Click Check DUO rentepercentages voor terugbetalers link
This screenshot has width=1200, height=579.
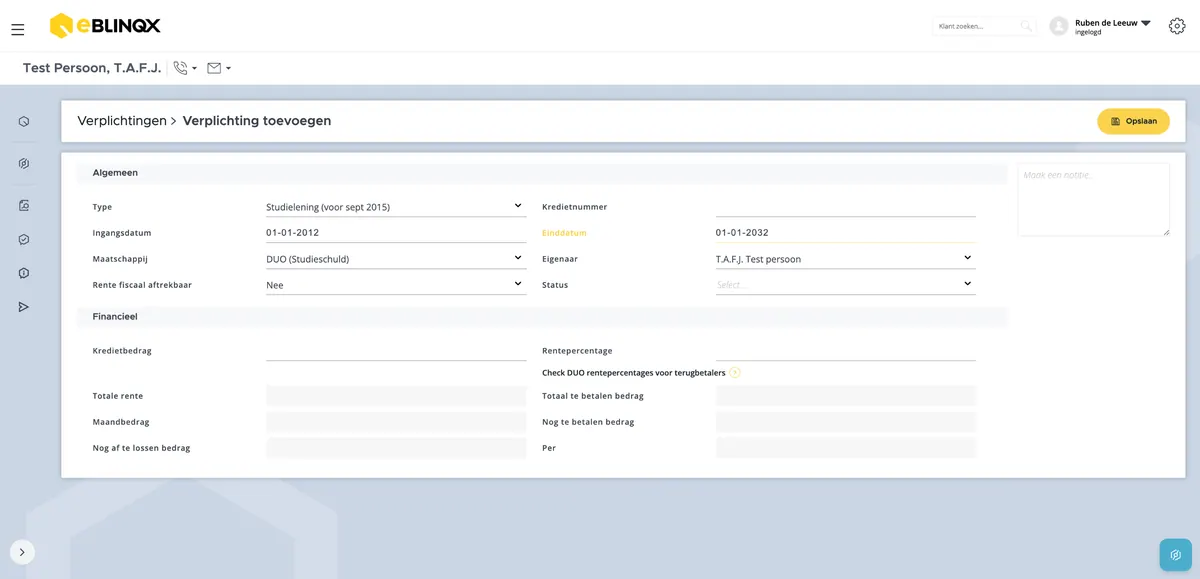pos(634,373)
